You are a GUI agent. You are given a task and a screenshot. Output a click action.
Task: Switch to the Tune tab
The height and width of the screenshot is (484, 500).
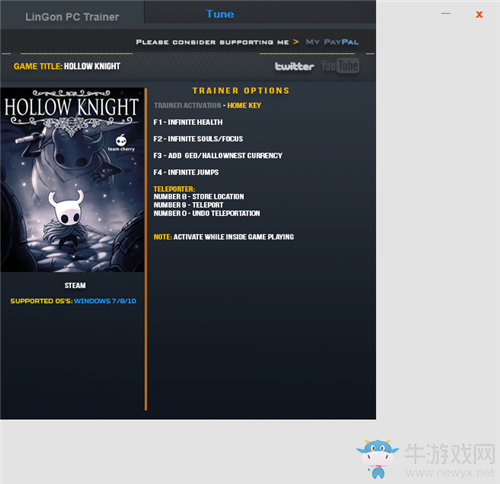point(220,14)
